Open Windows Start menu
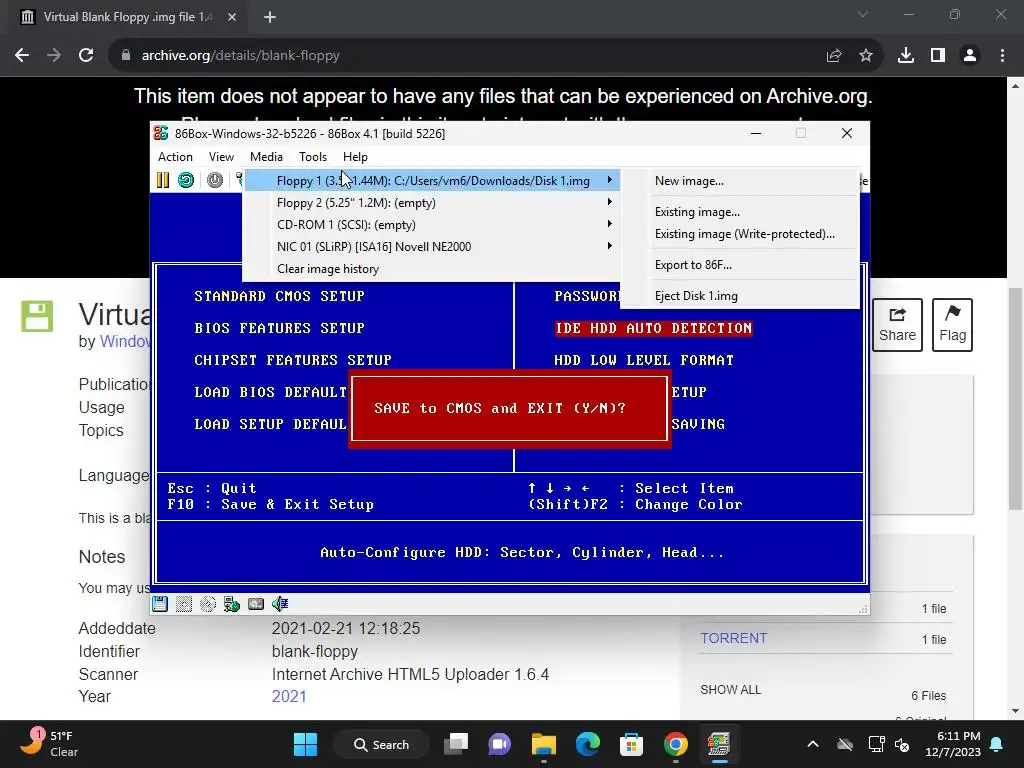The width and height of the screenshot is (1024, 768). 306,744
